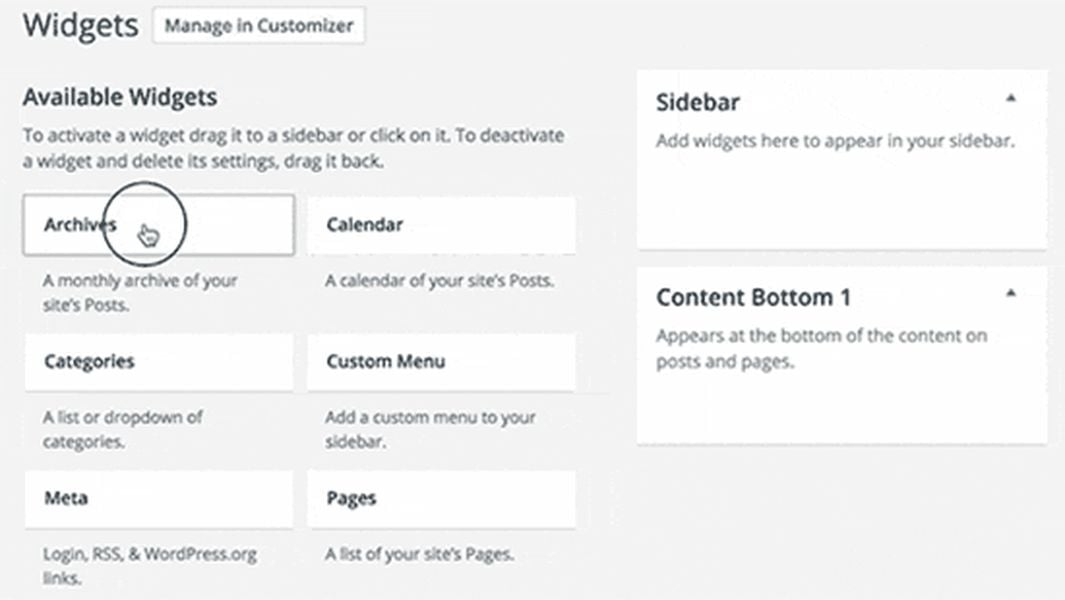Click the Pages widget description text
The height and width of the screenshot is (600, 1065).
421,553
